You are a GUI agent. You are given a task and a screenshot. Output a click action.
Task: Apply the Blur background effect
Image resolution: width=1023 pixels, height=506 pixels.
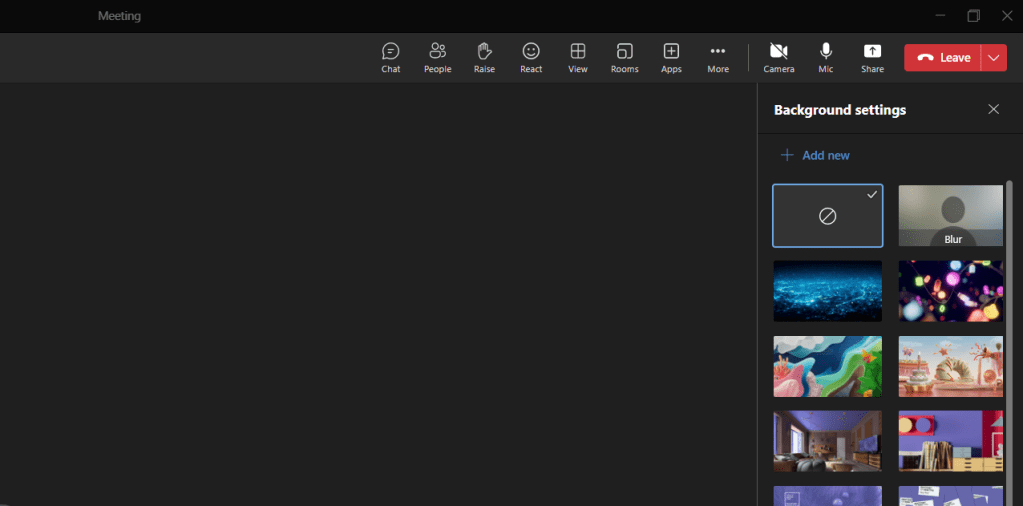(950, 216)
